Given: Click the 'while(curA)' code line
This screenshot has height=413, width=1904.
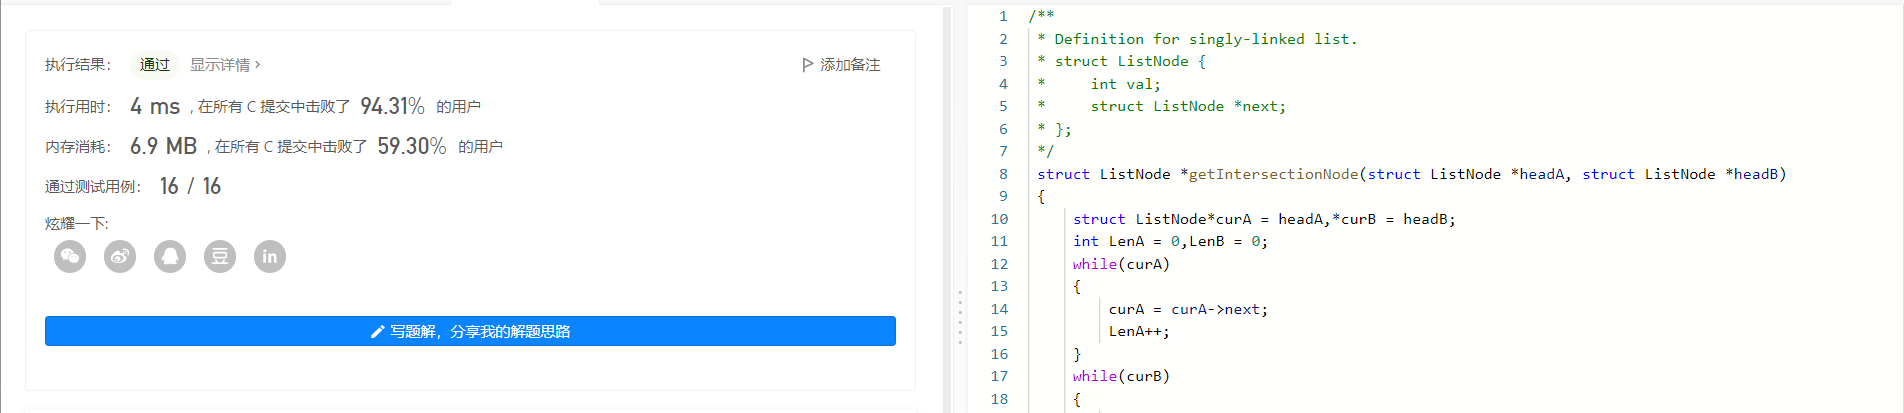Looking at the screenshot, I should (x=1121, y=264).
